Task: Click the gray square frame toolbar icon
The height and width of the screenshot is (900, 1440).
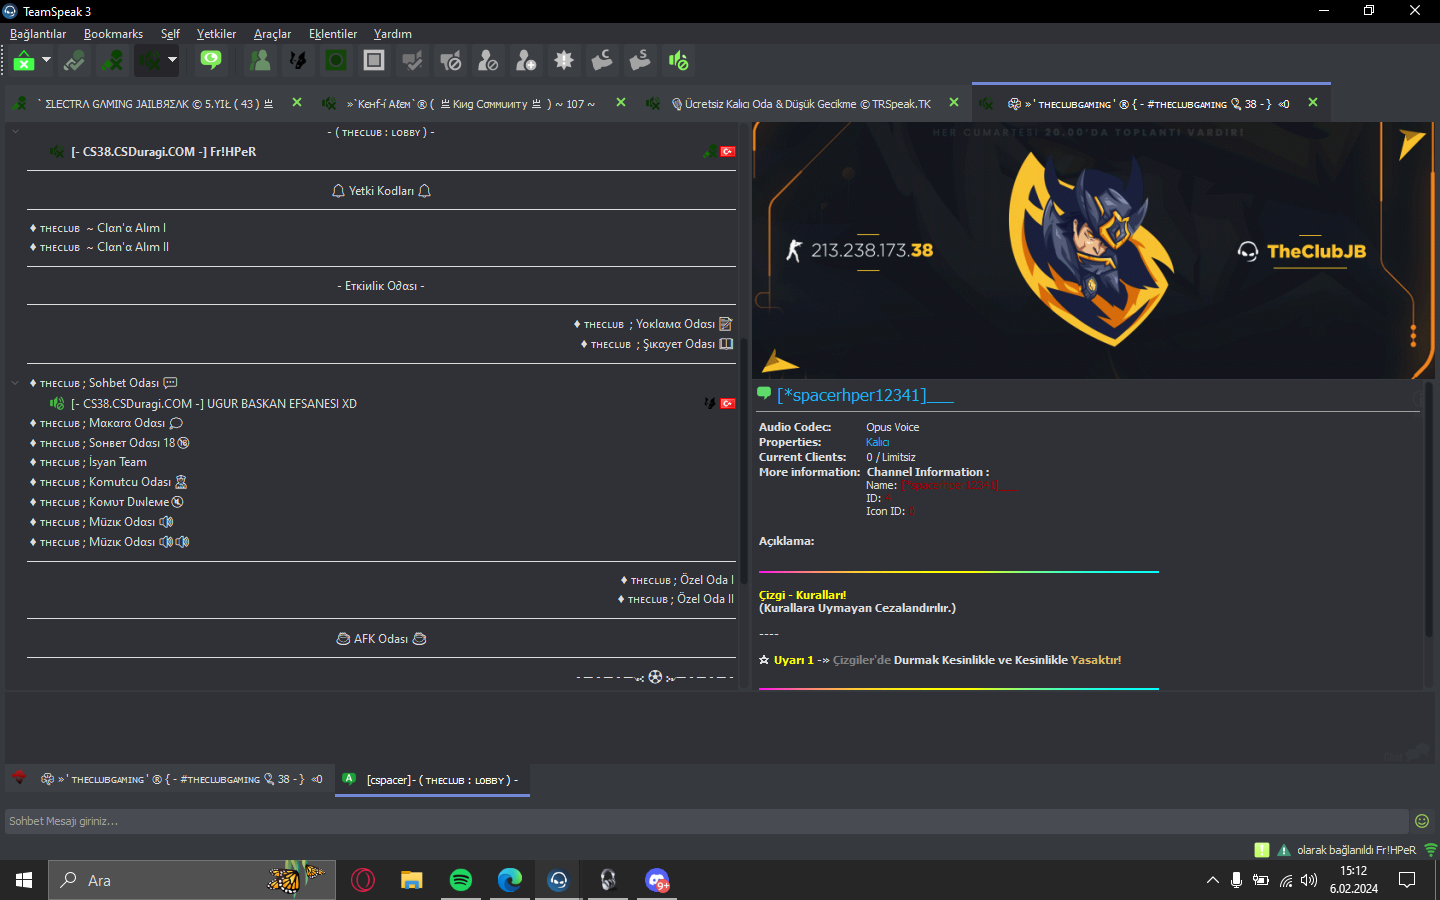Action: pyautogui.click(x=374, y=61)
